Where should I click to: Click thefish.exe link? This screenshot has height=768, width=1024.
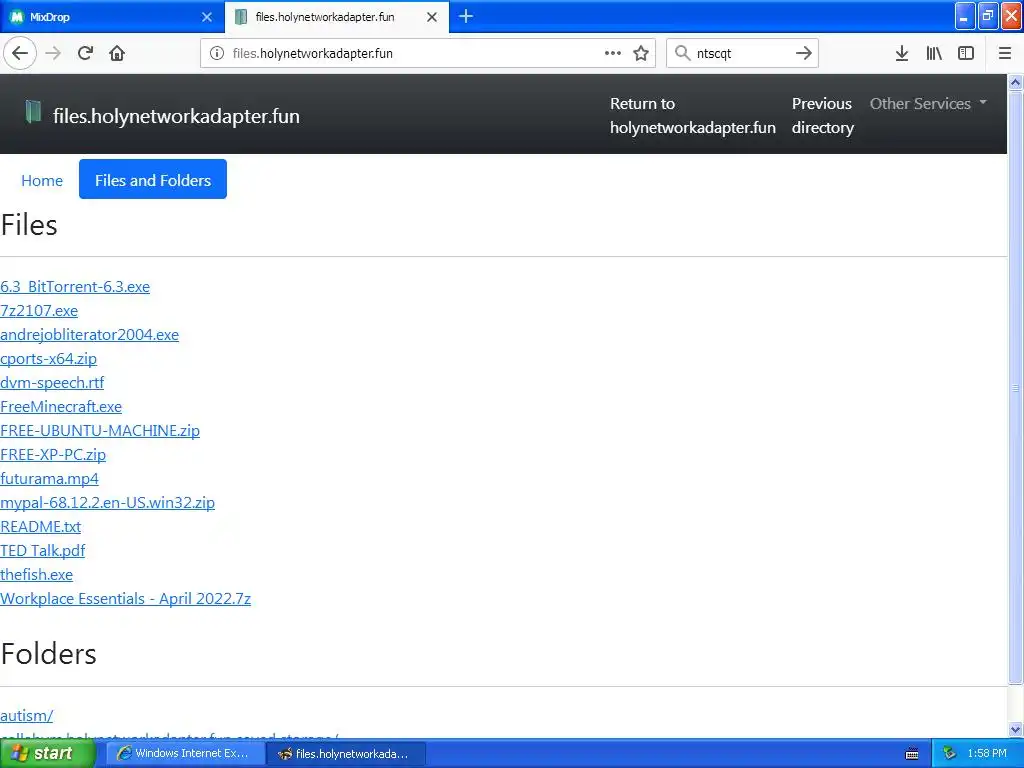[37, 575]
